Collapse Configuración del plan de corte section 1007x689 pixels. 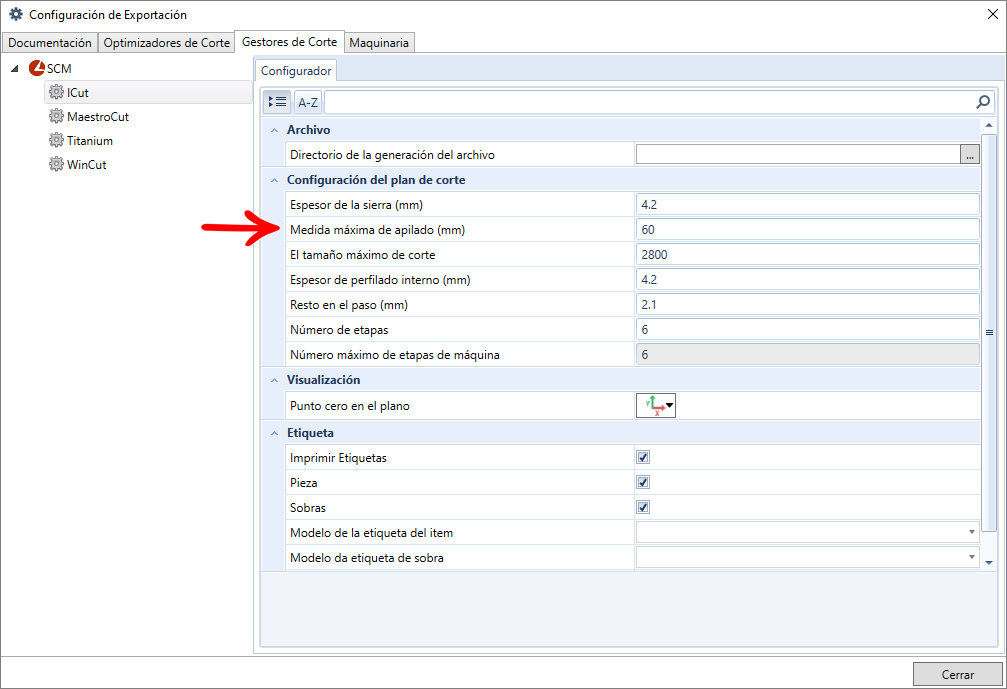[274, 180]
